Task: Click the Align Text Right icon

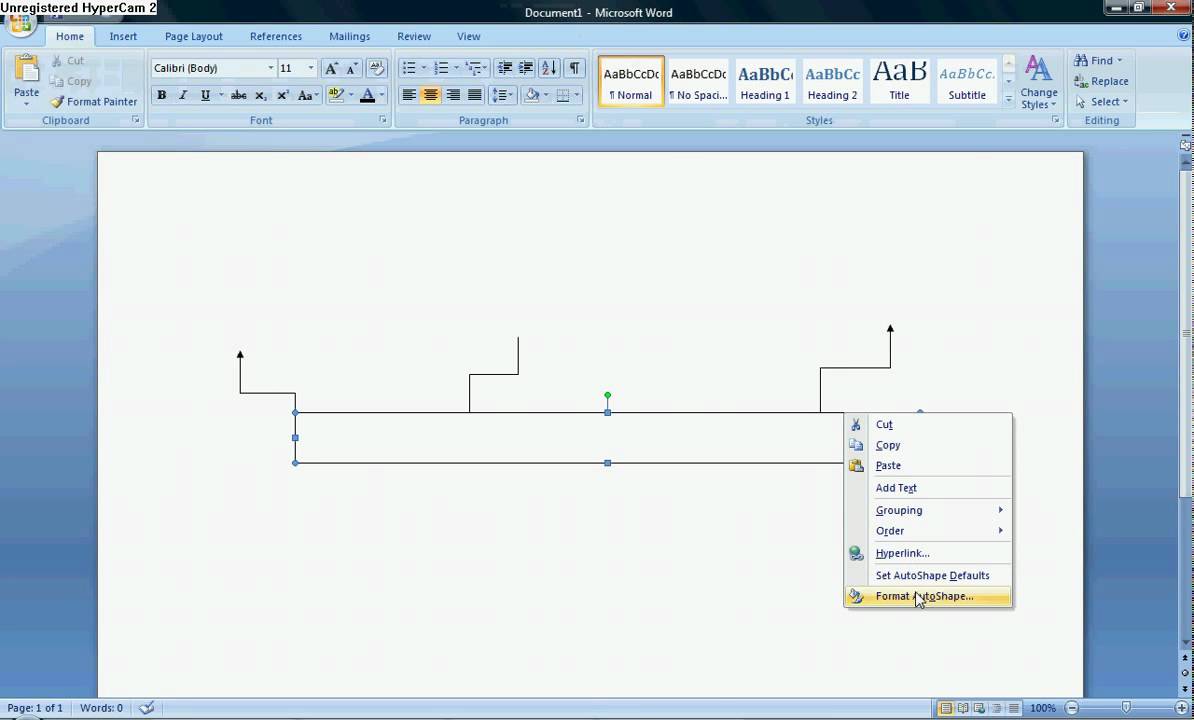Action: (x=453, y=95)
